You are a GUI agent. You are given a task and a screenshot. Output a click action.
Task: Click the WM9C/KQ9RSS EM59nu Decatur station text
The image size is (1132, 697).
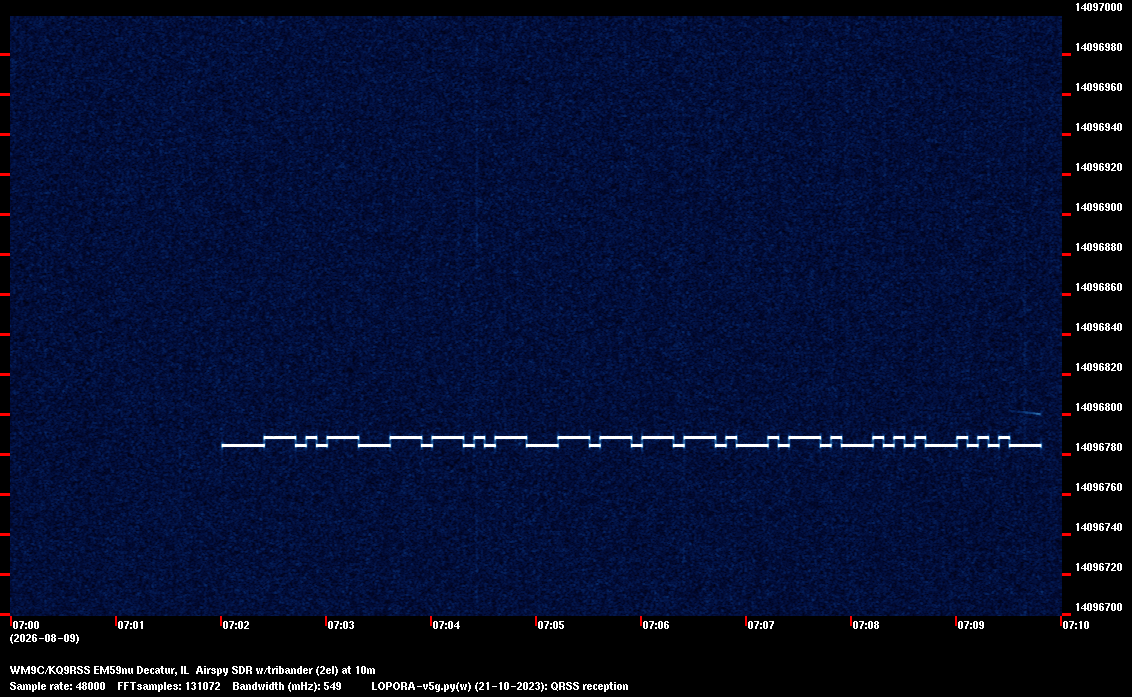tap(99, 670)
